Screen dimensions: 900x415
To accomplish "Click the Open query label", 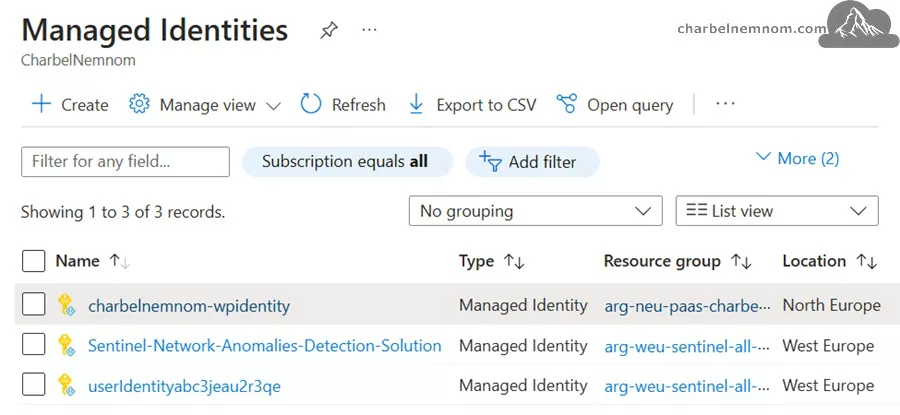I will pyautogui.click(x=630, y=106).
